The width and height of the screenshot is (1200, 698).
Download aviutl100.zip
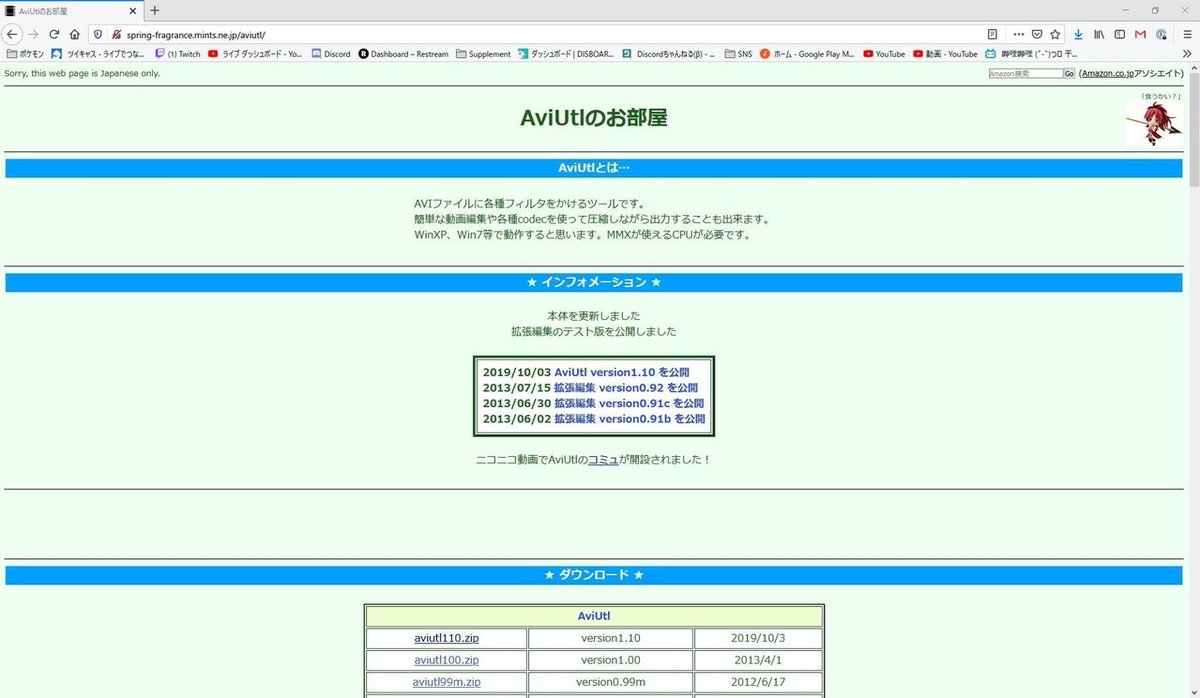(x=446, y=660)
